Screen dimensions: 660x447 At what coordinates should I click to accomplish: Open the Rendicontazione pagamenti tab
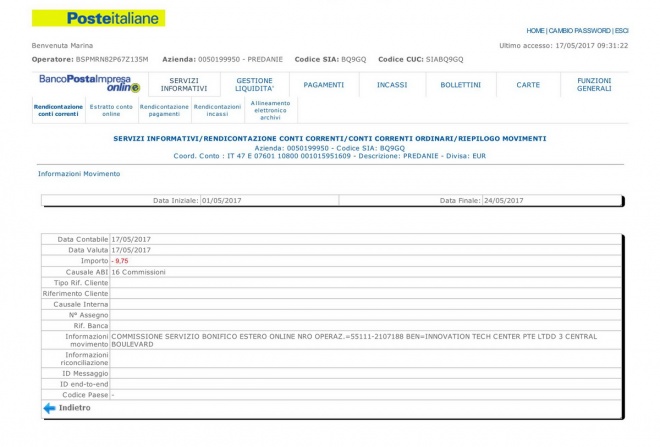click(164, 110)
